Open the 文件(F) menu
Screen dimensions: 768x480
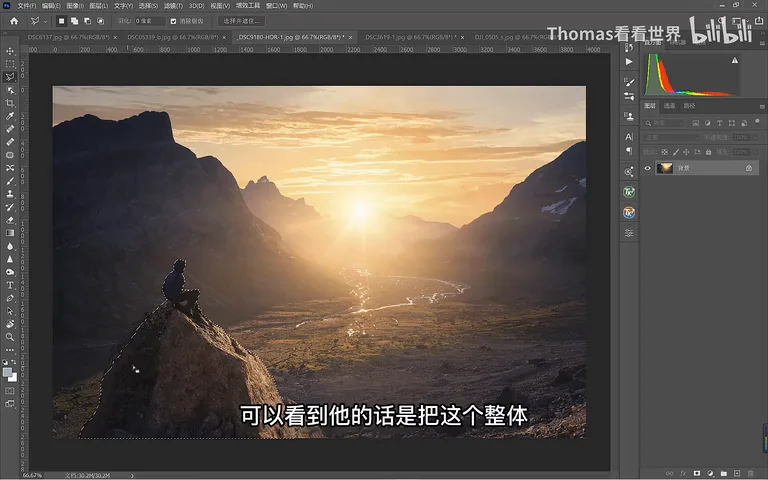(x=26, y=6)
